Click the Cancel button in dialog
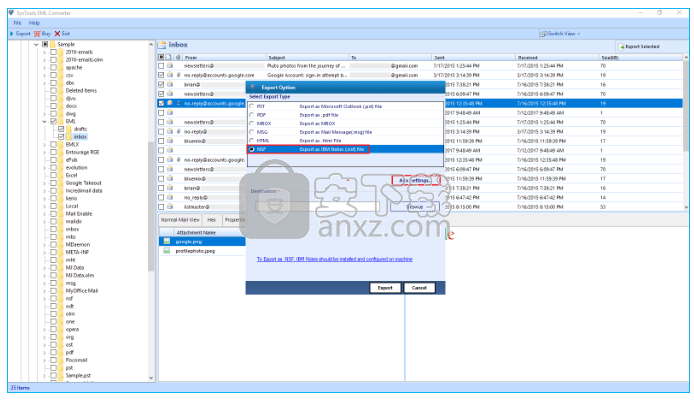 click(x=419, y=288)
